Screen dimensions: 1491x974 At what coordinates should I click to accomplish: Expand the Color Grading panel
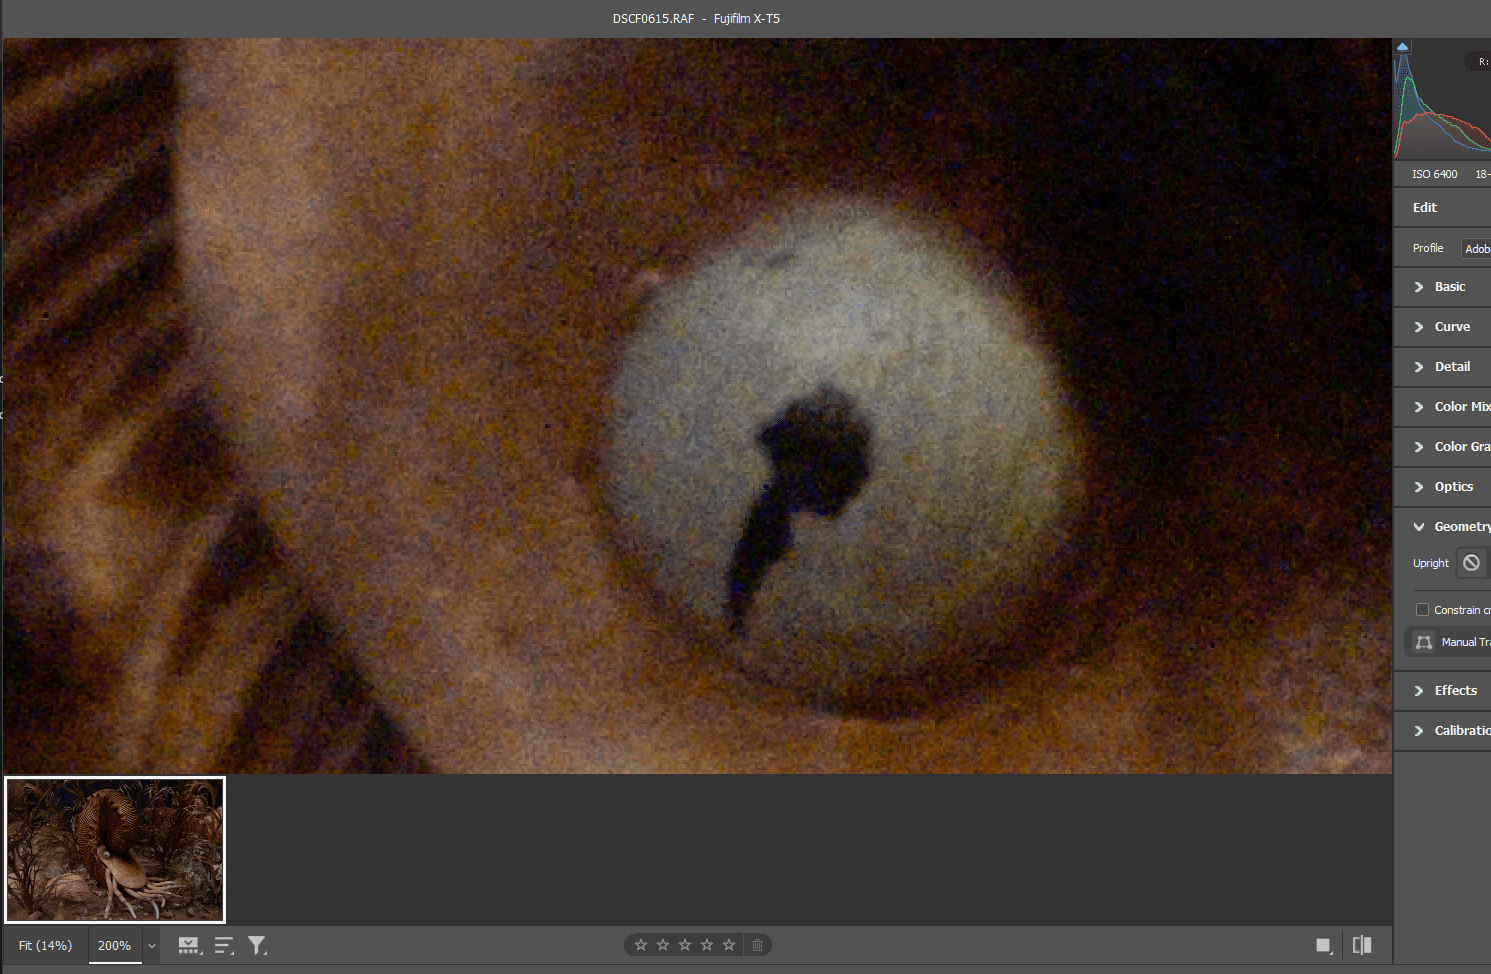(1442, 447)
